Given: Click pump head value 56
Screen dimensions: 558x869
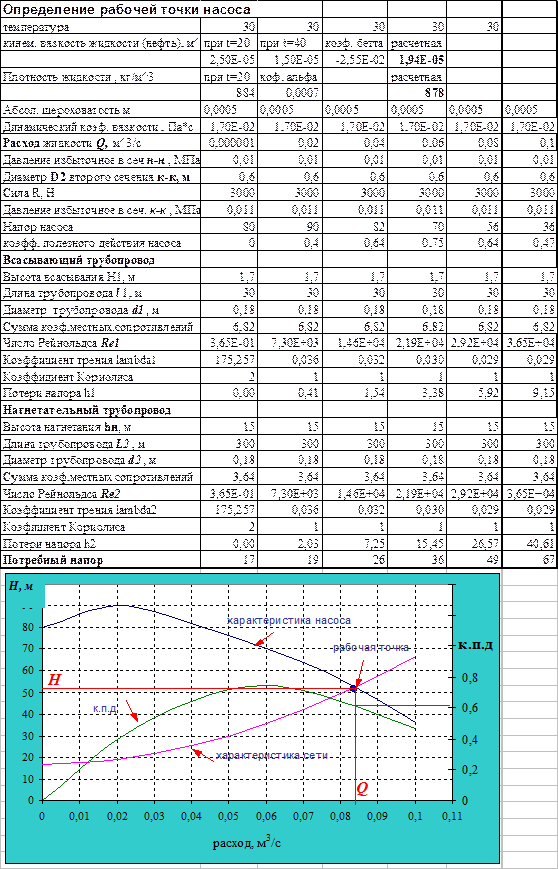Looking at the screenshot, I should coord(493,227).
